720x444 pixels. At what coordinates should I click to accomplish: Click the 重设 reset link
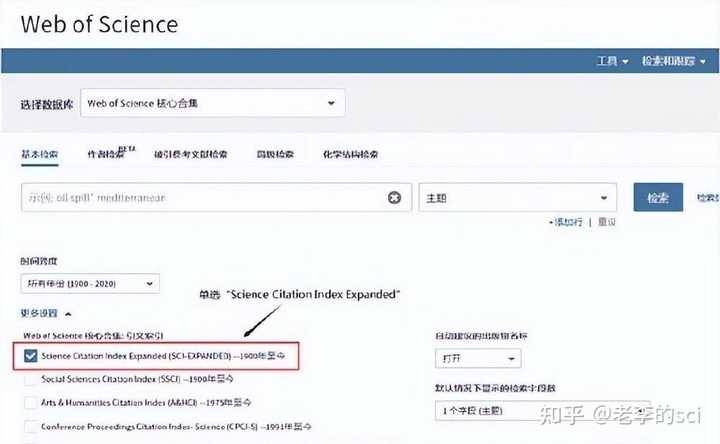coord(607,222)
